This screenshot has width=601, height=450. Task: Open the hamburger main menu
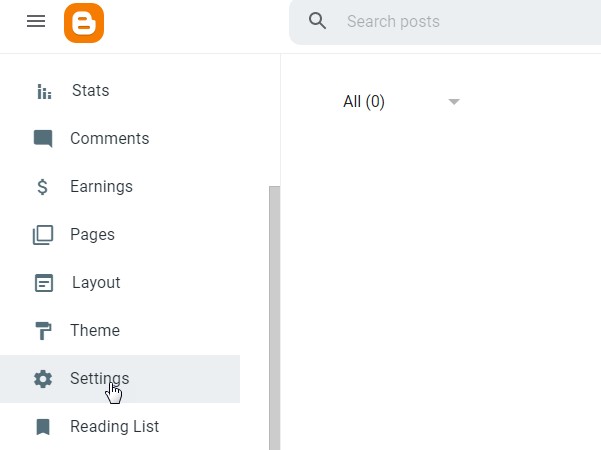click(36, 21)
